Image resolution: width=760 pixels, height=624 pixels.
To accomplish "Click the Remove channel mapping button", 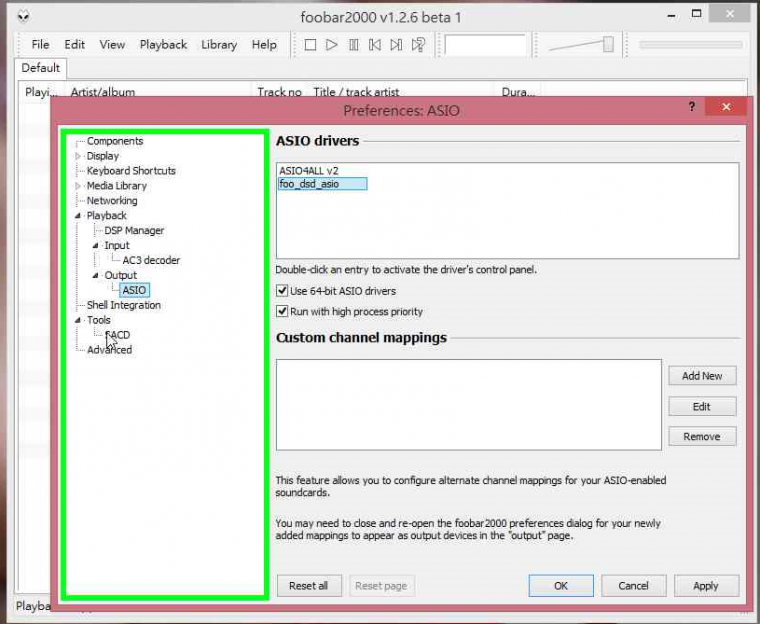I will (702, 436).
